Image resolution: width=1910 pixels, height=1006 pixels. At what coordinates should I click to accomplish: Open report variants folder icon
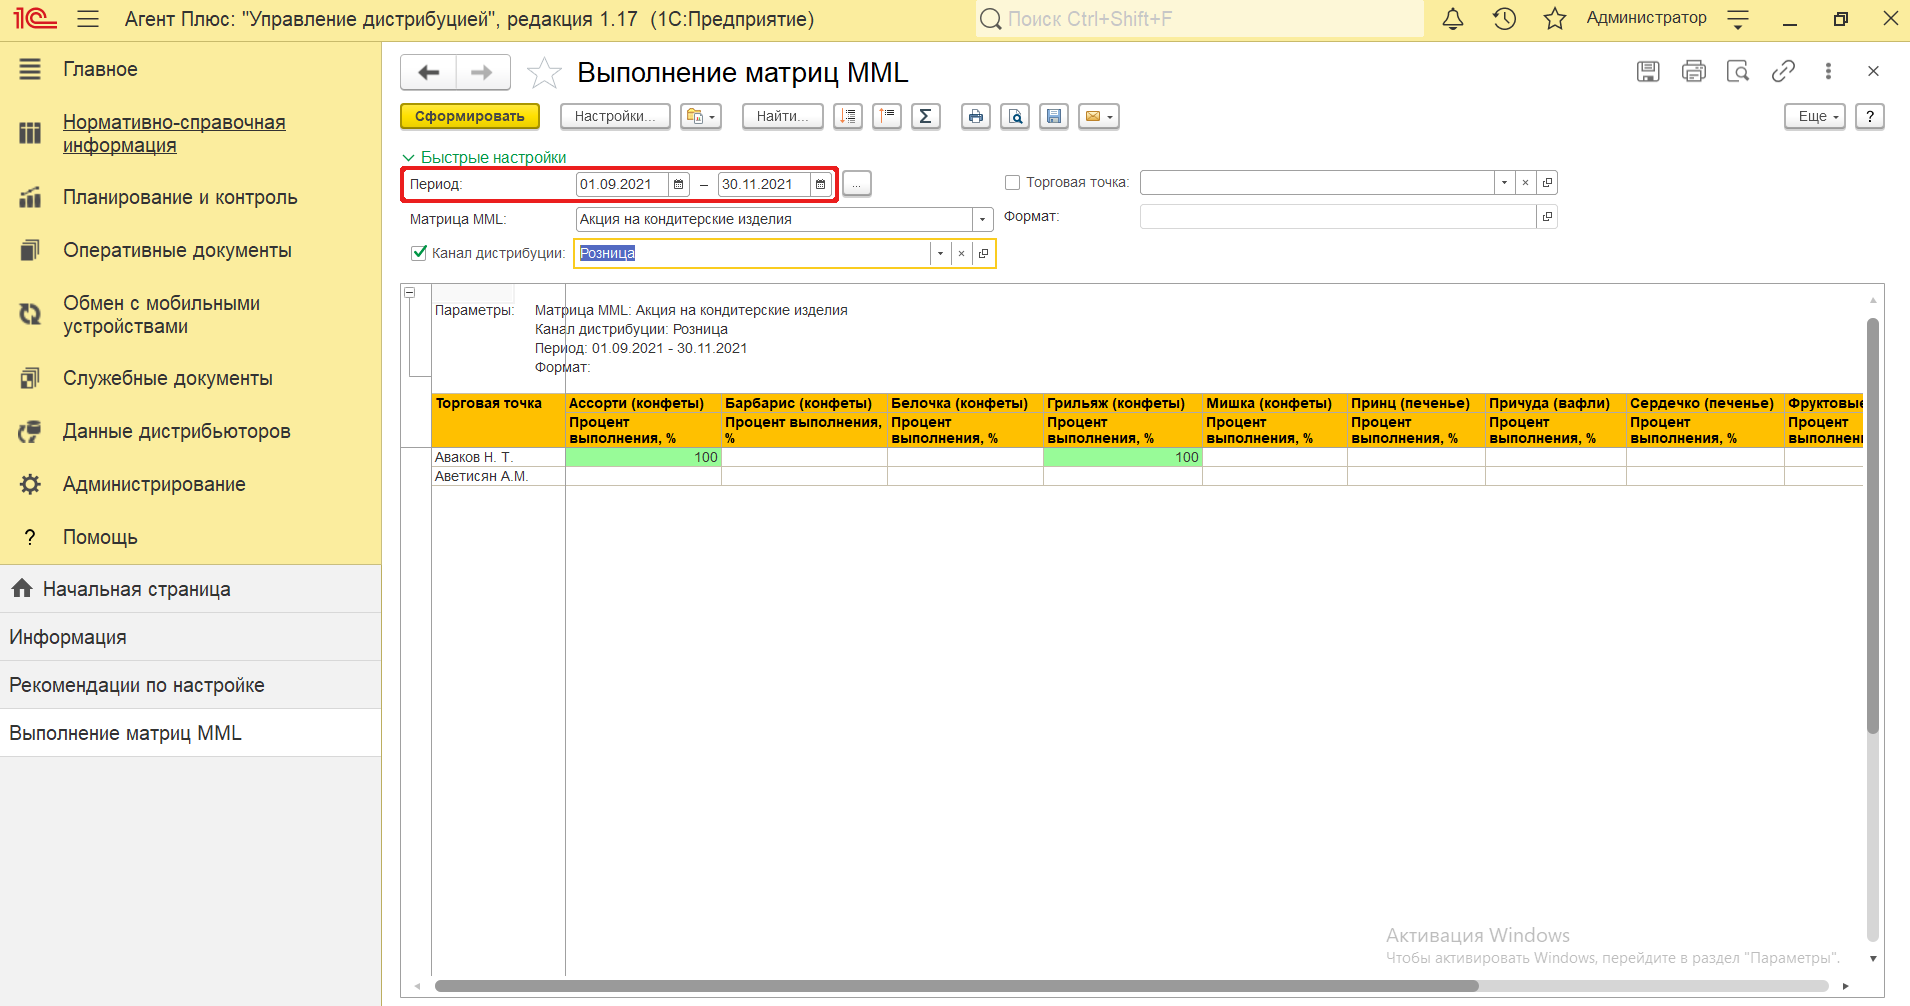tap(701, 116)
